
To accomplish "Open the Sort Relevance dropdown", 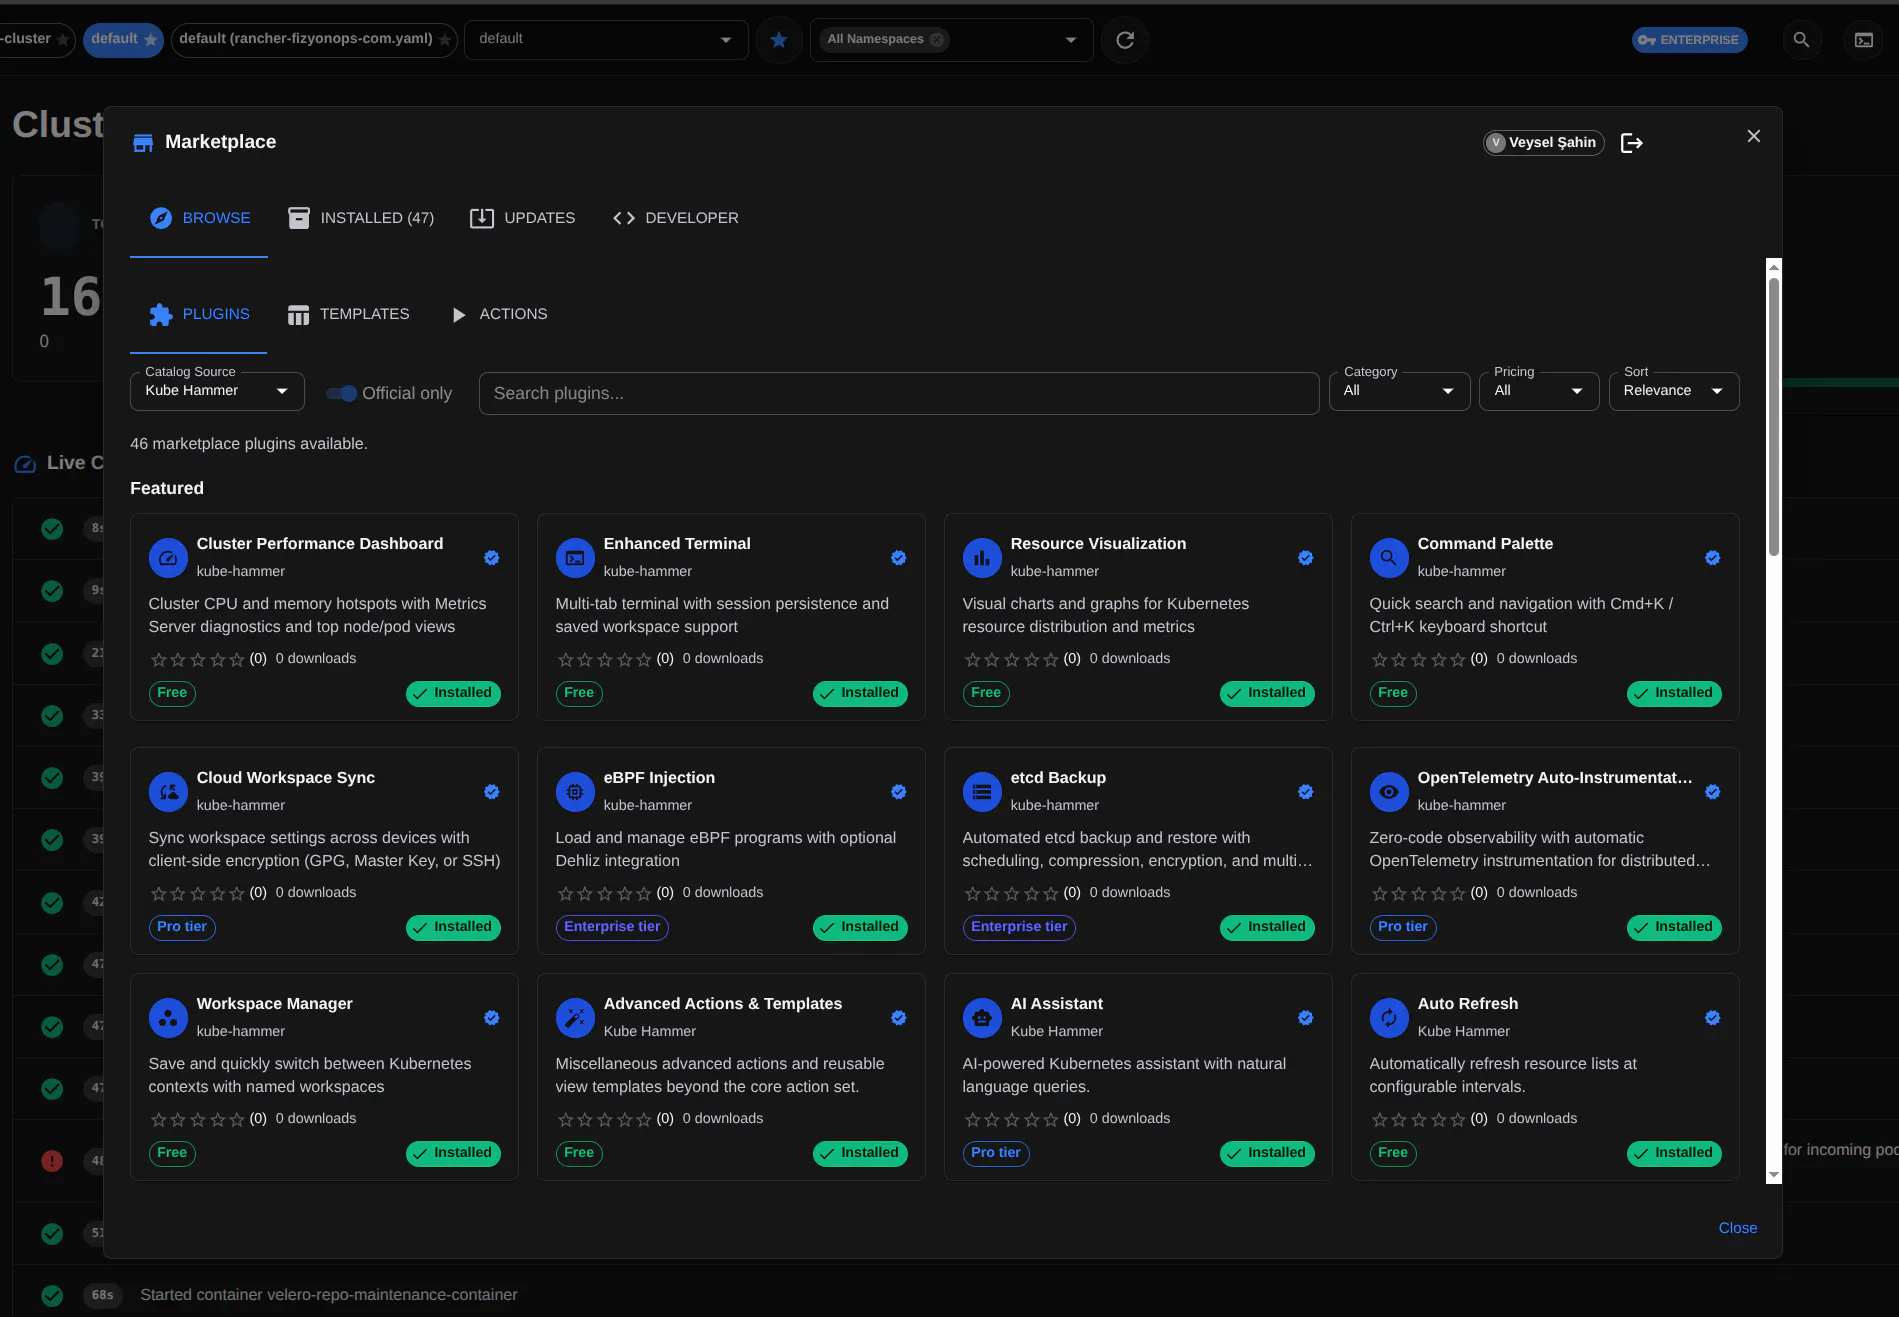I will coord(1674,391).
